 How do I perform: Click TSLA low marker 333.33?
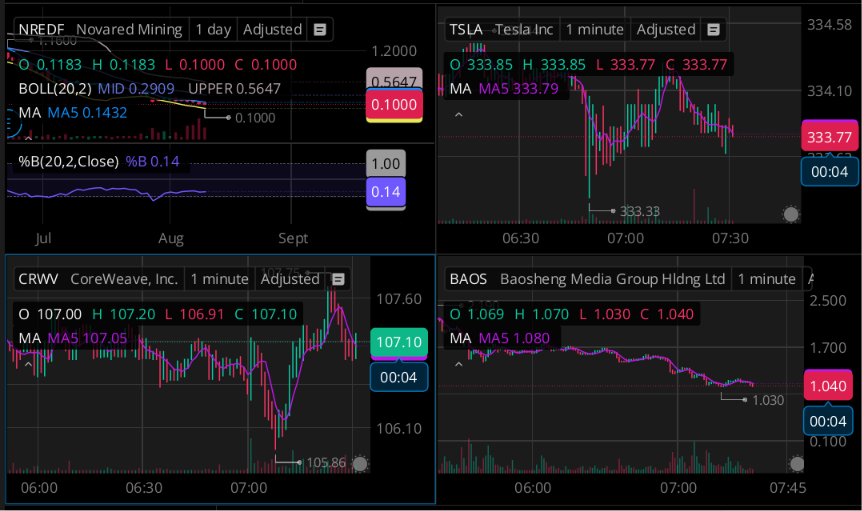pyautogui.click(x=640, y=212)
